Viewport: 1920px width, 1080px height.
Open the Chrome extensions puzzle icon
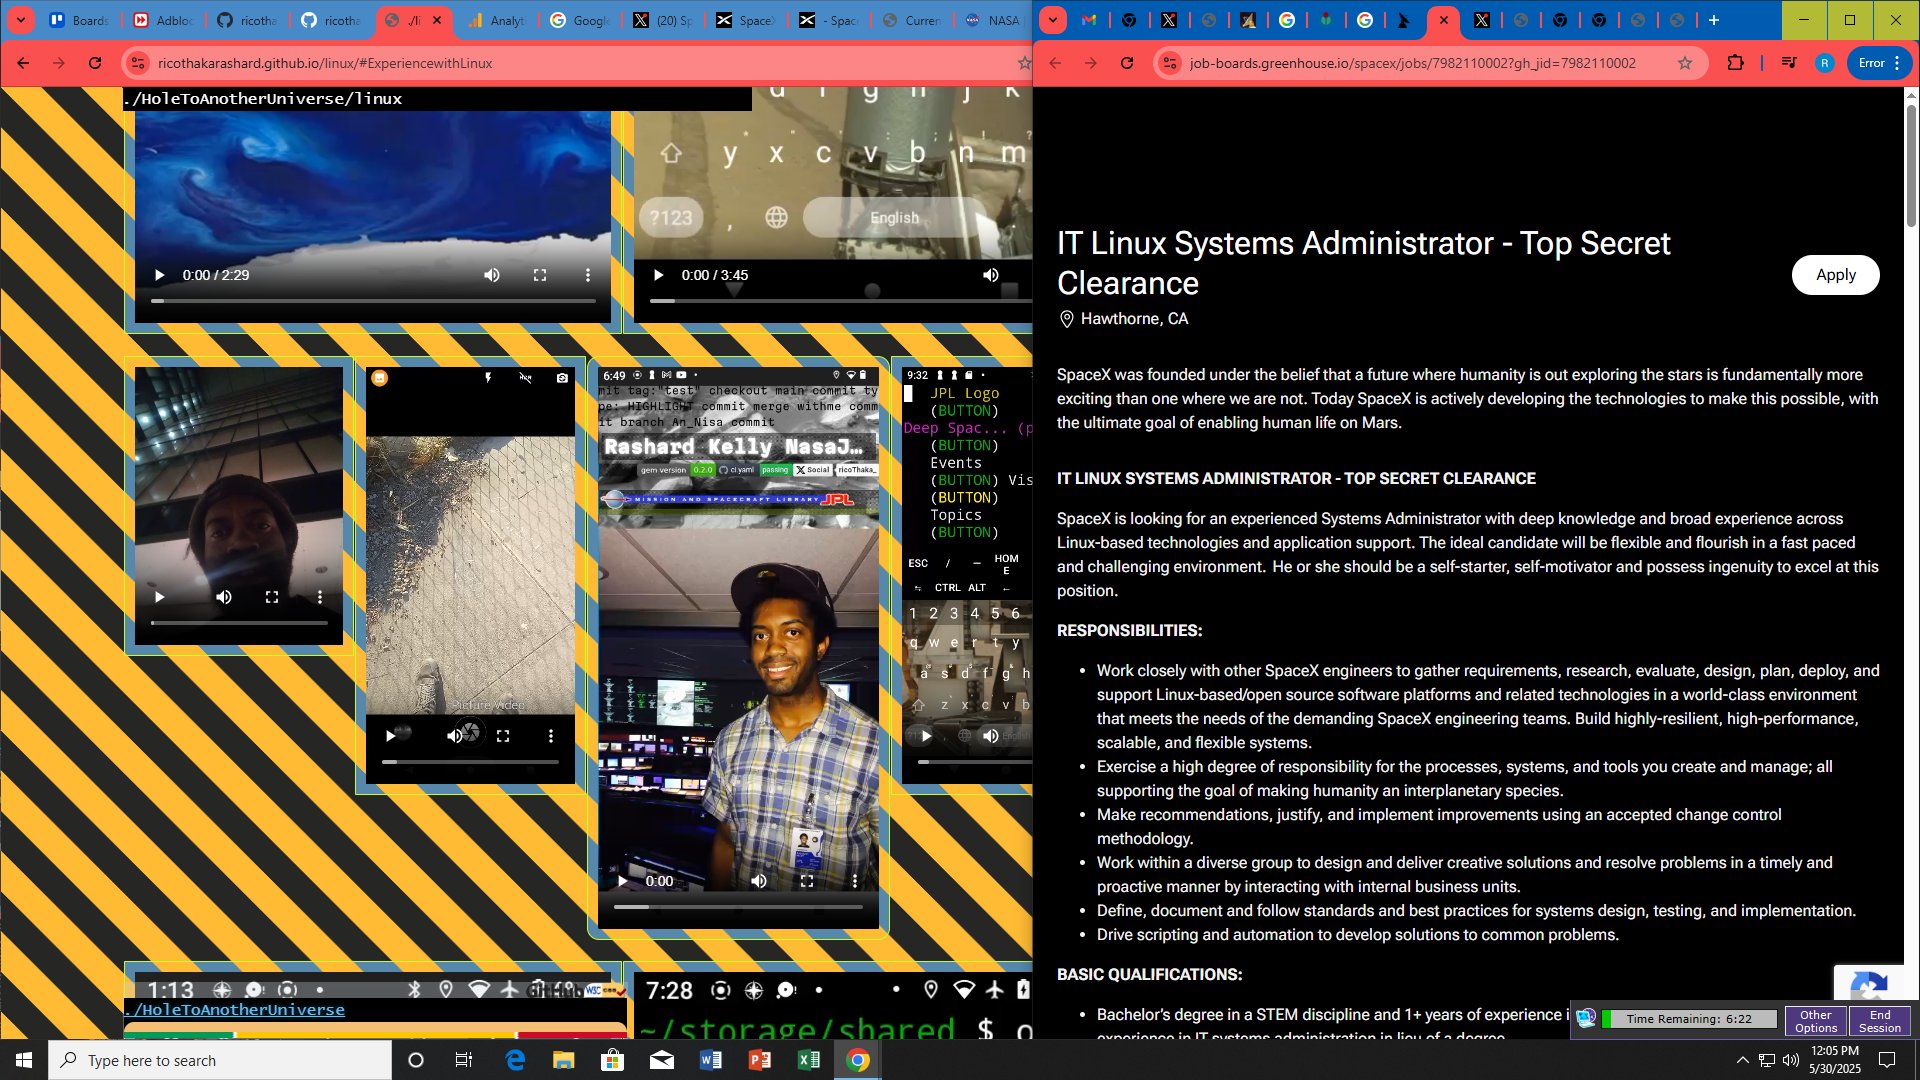(x=1735, y=63)
